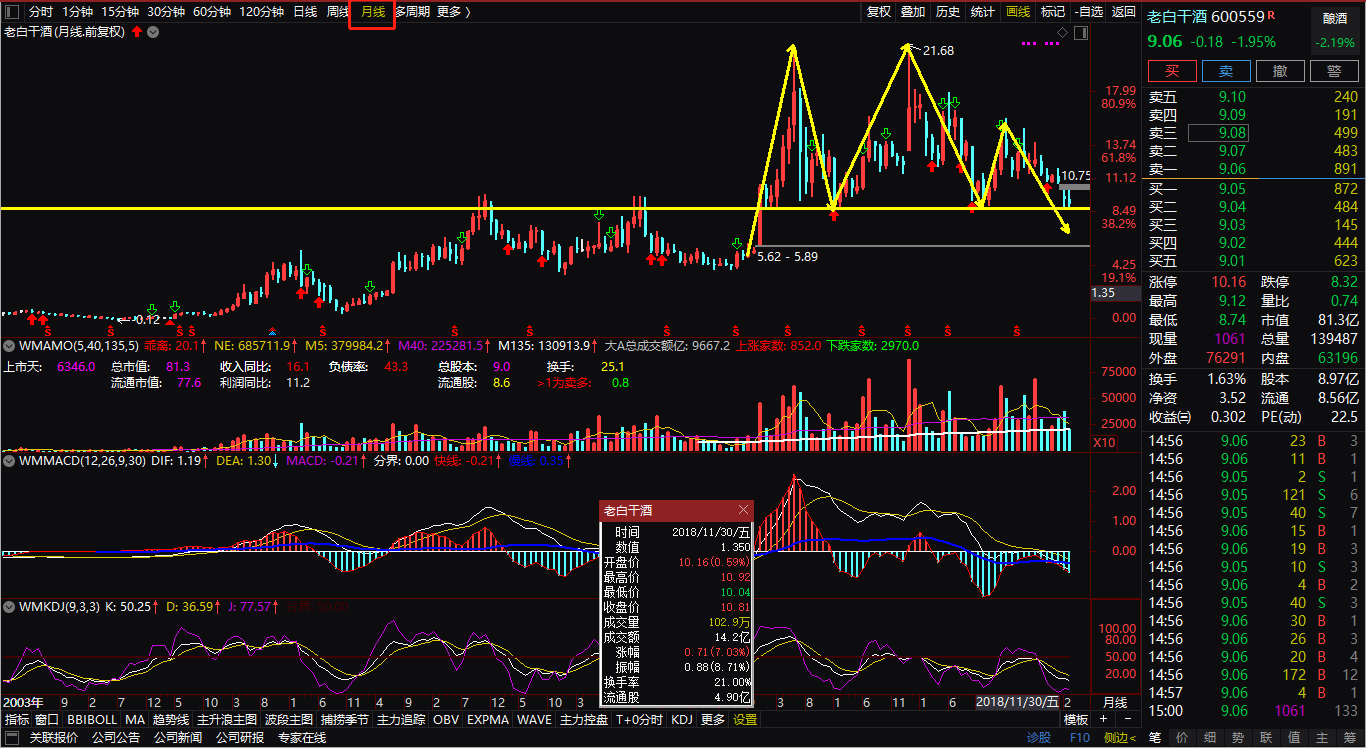
Task: Select the 窗口 tab at bottom
Action: tap(47, 719)
